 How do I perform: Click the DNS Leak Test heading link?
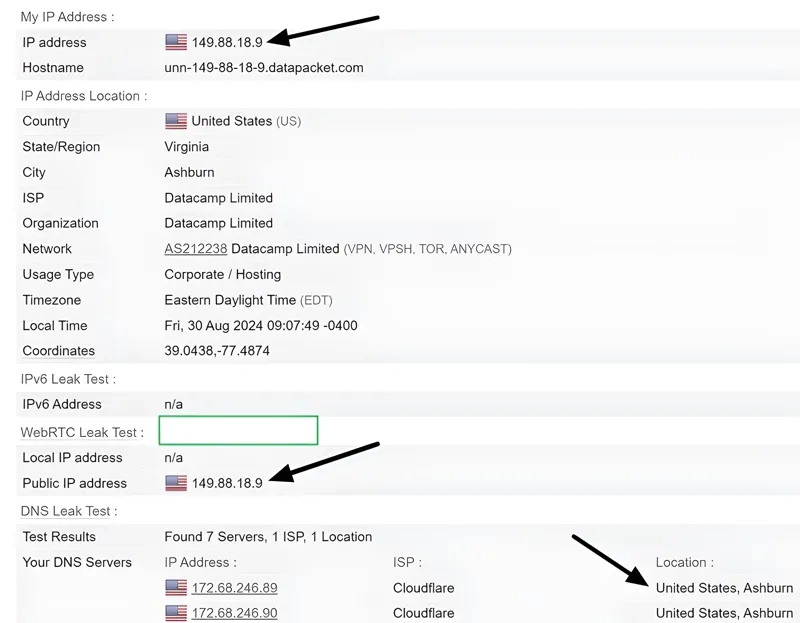pos(65,511)
